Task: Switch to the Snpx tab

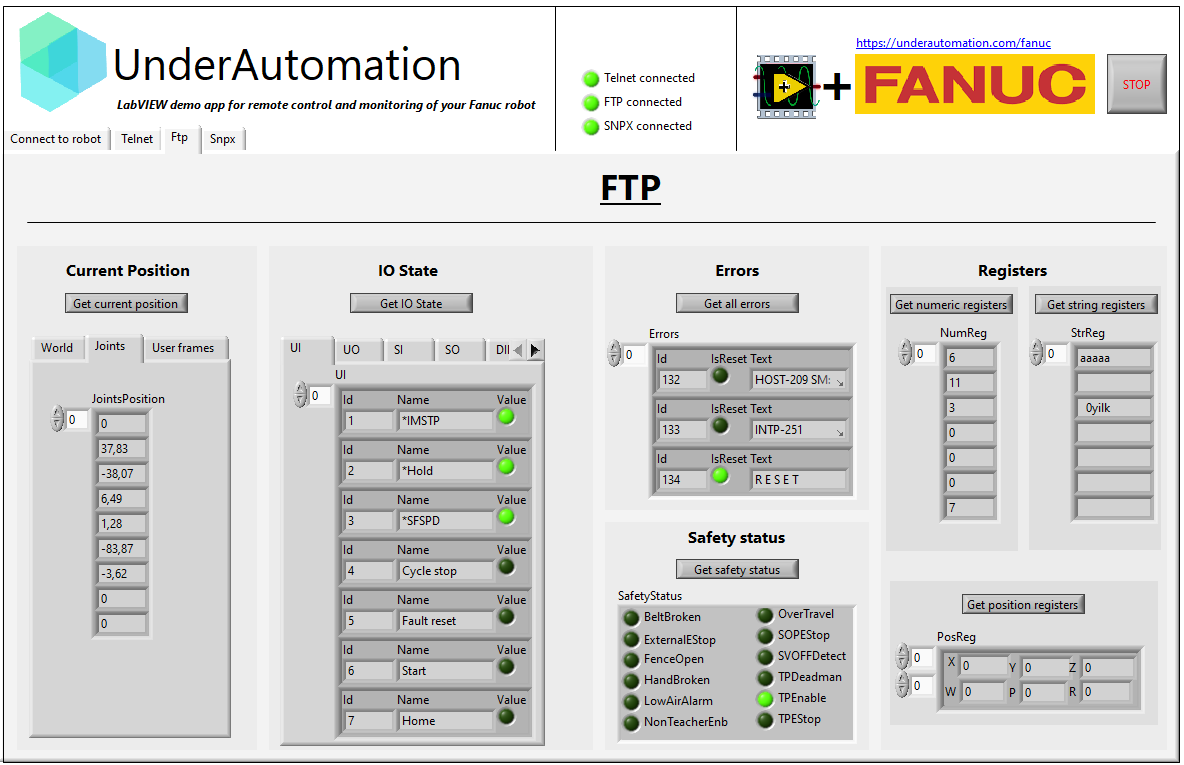Action: 223,139
